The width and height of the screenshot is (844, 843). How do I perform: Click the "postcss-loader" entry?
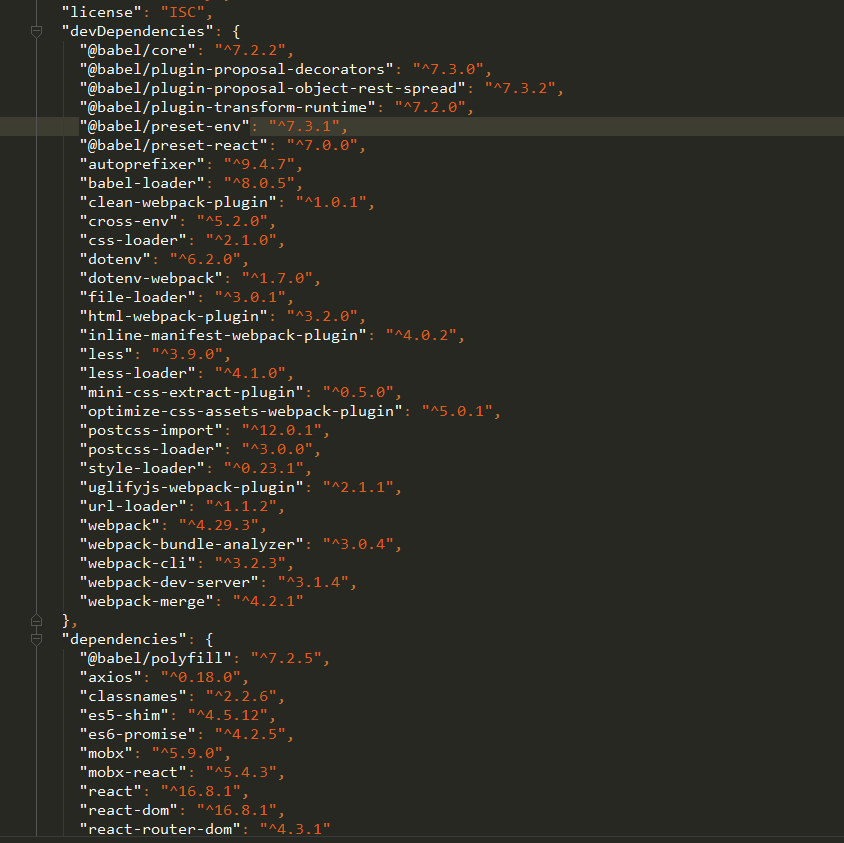[x=200, y=449]
